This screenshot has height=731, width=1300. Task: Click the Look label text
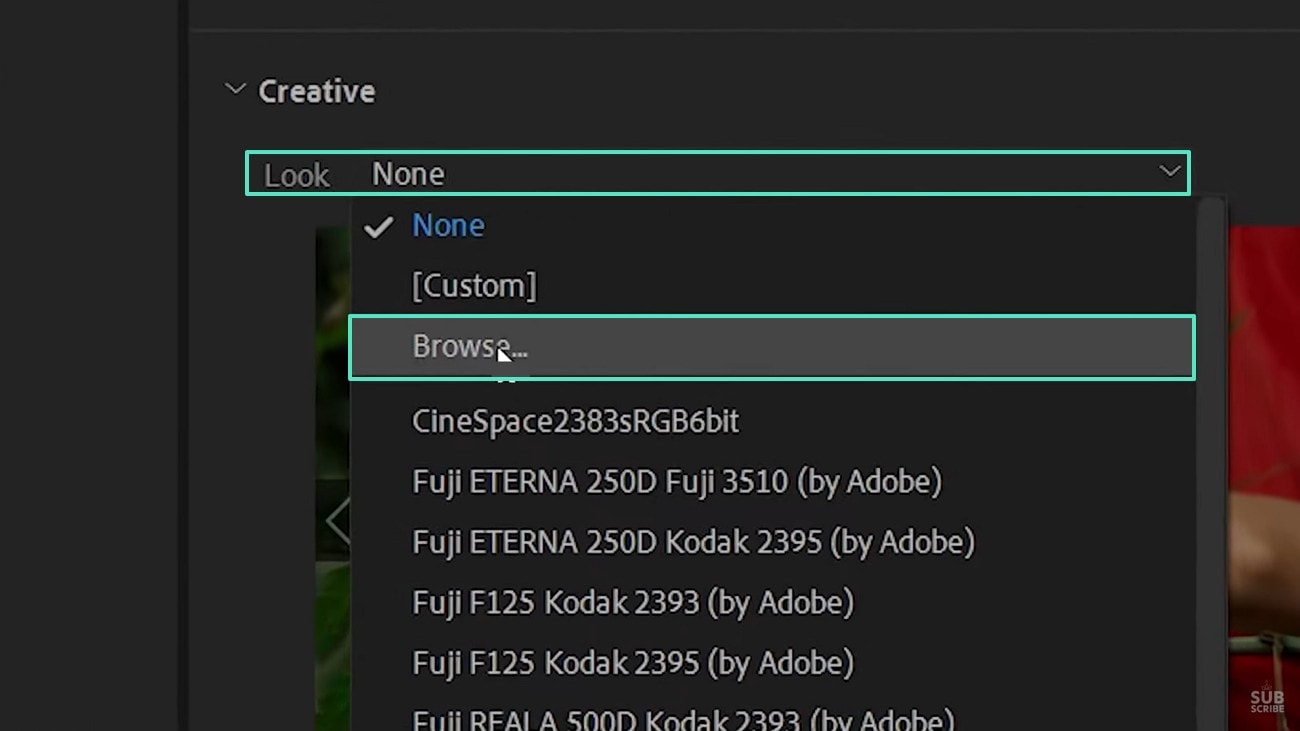click(x=296, y=175)
